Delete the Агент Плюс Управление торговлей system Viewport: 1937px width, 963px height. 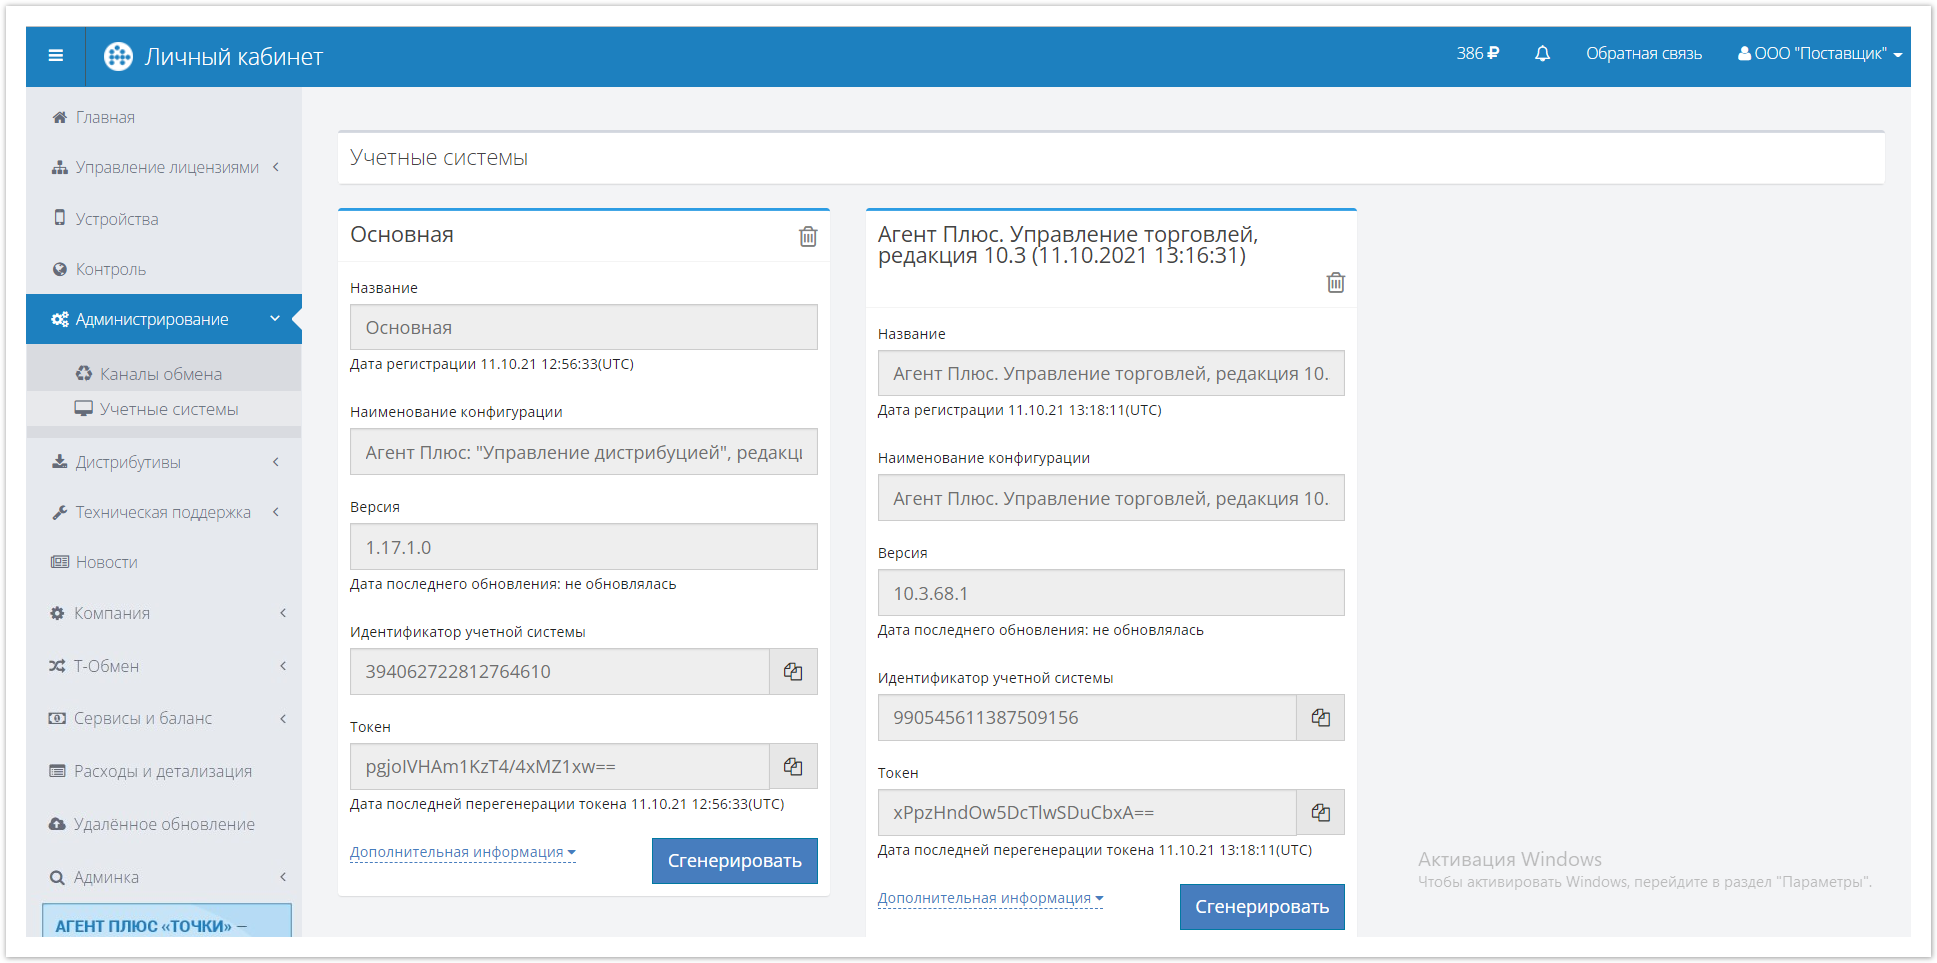tap(1335, 283)
